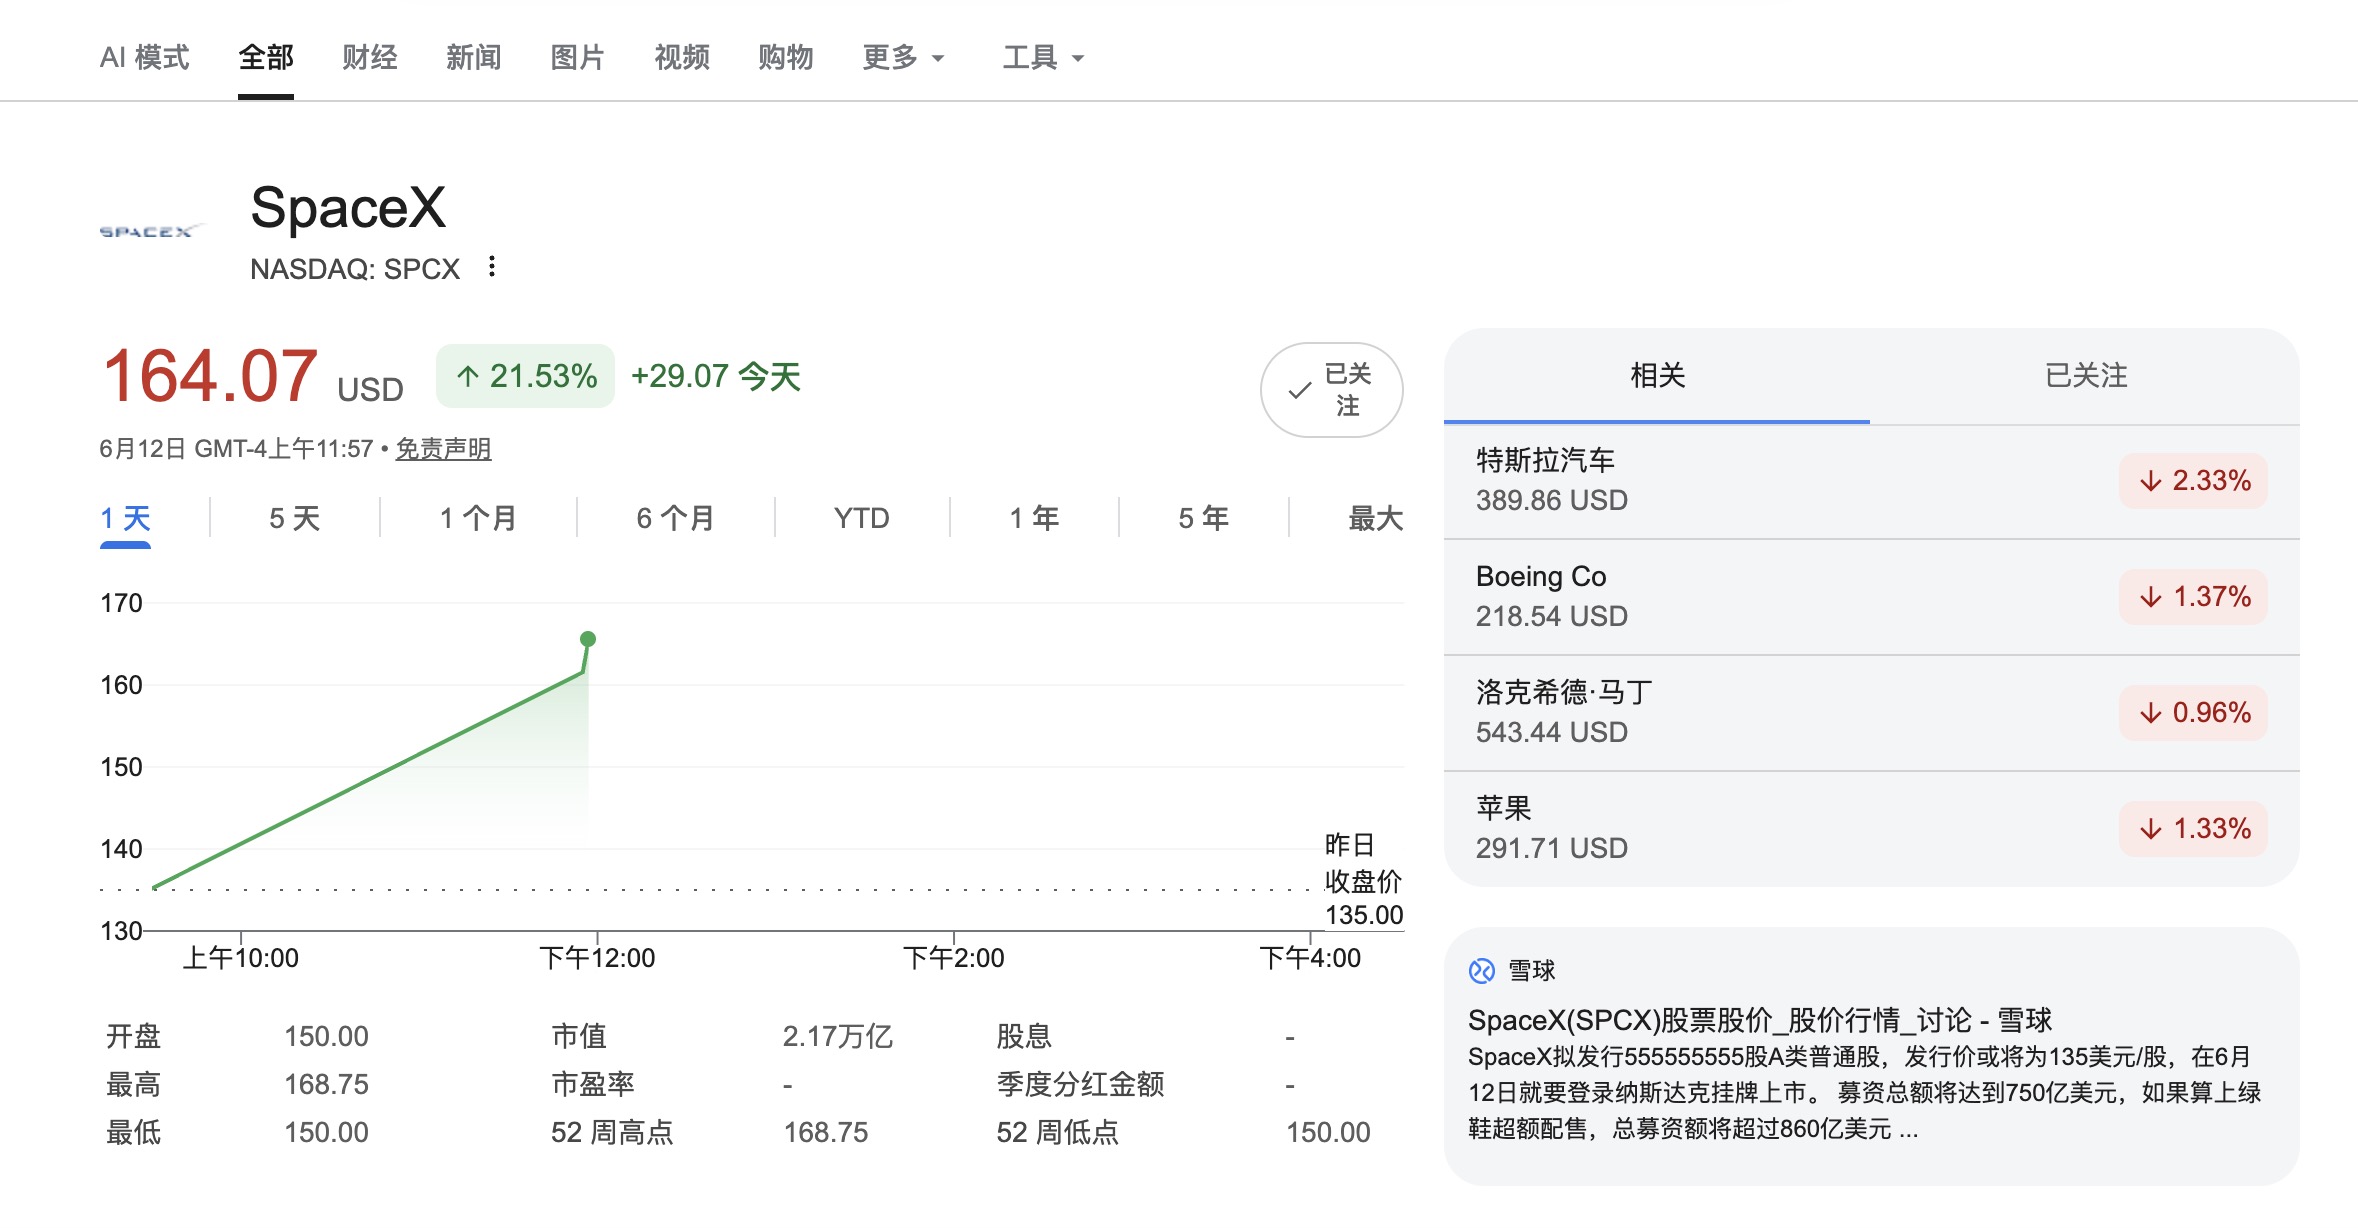This screenshot has height=1228, width=2358.
Task: Click the 0.96% down badge for 洛克希德·马丁
Action: (2192, 713)
